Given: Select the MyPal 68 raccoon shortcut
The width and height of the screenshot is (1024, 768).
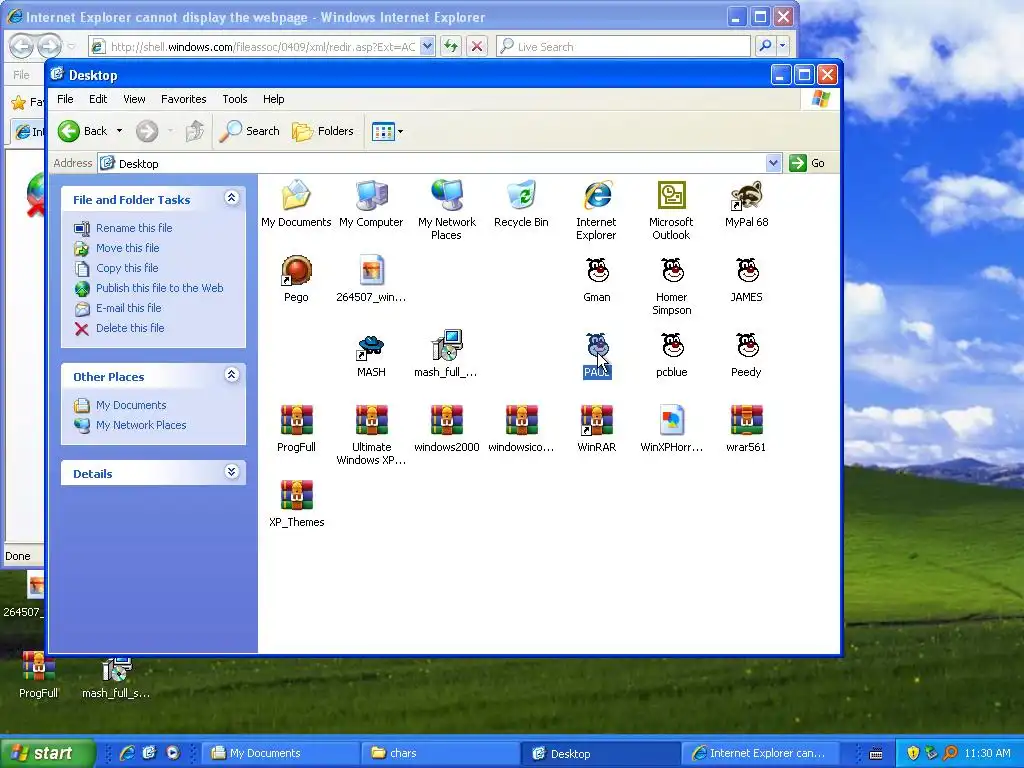Looking at the screenshot, I should tap(746, 195).
